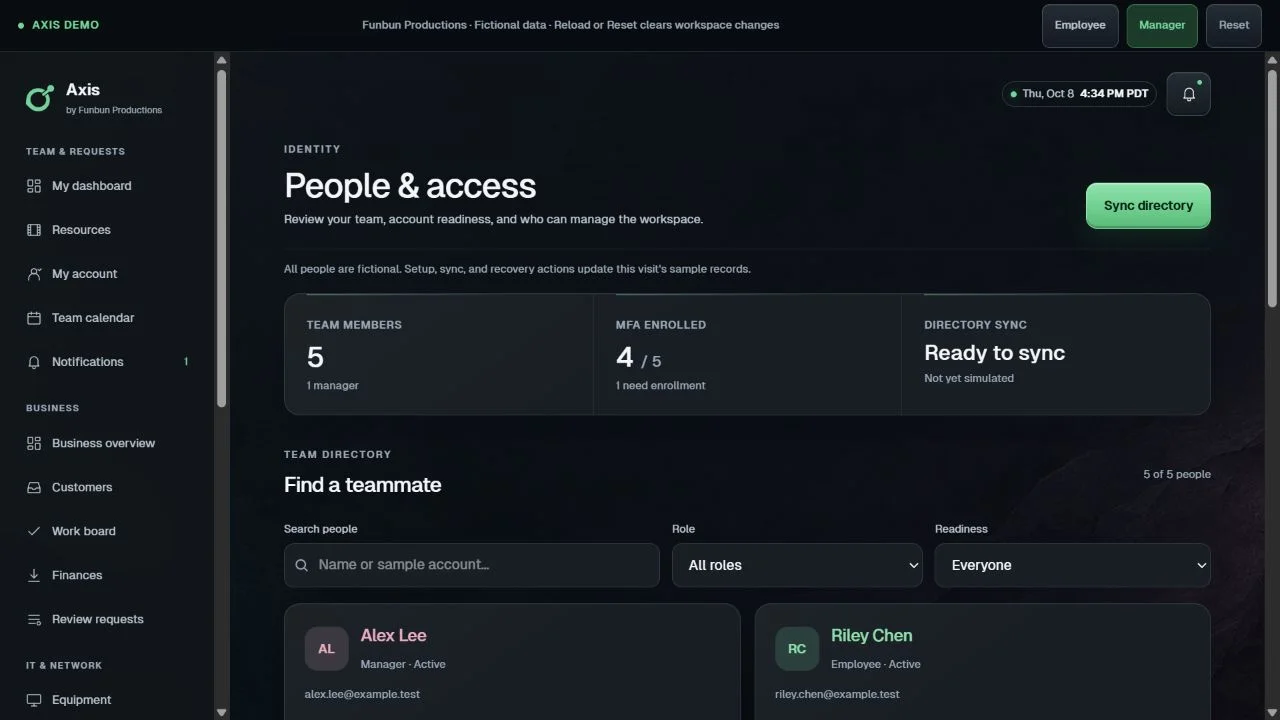Screen dimensions: 1280x720
Task: Click the Axis logo icon
Action: click(x=40, y=98)
